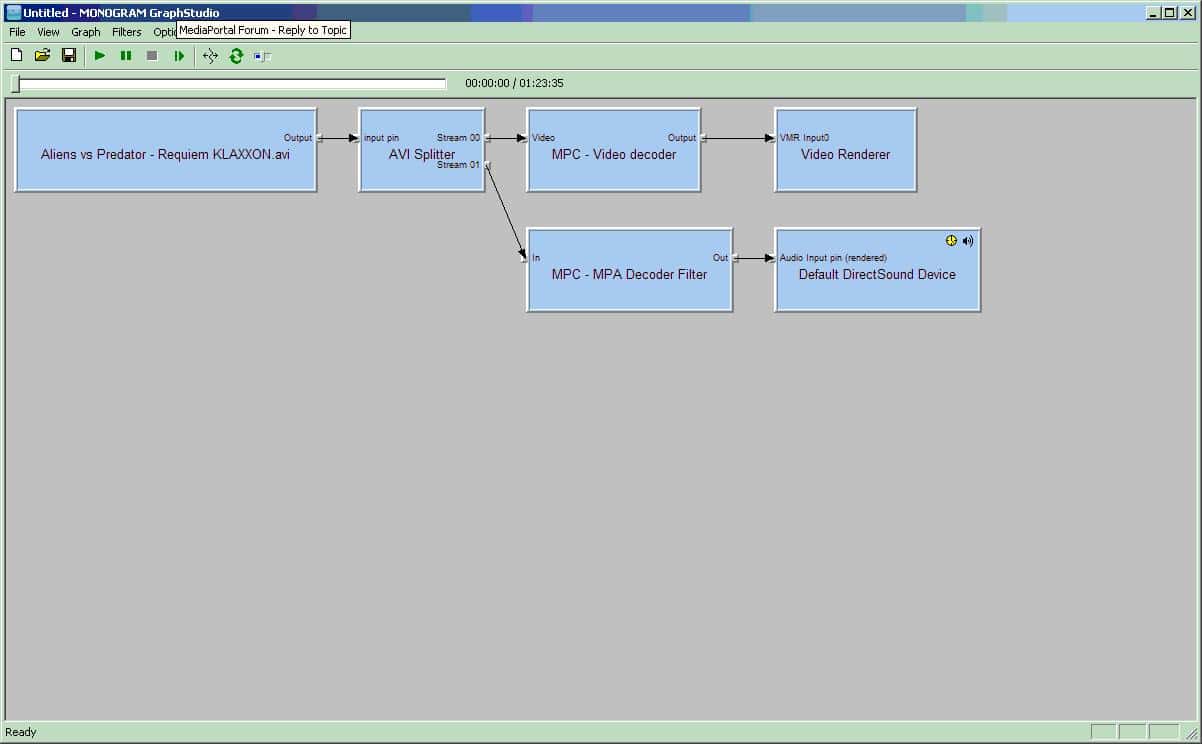Select the MPC - MPA Decoder Filter
The height and width of the screenshot is (744, 1202).
click(x=630, y=270)
